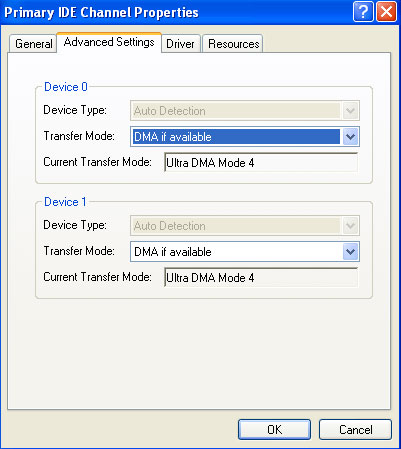
Task: Click Device 1 Device Type dropdown arrow
Action: point(350,226)
